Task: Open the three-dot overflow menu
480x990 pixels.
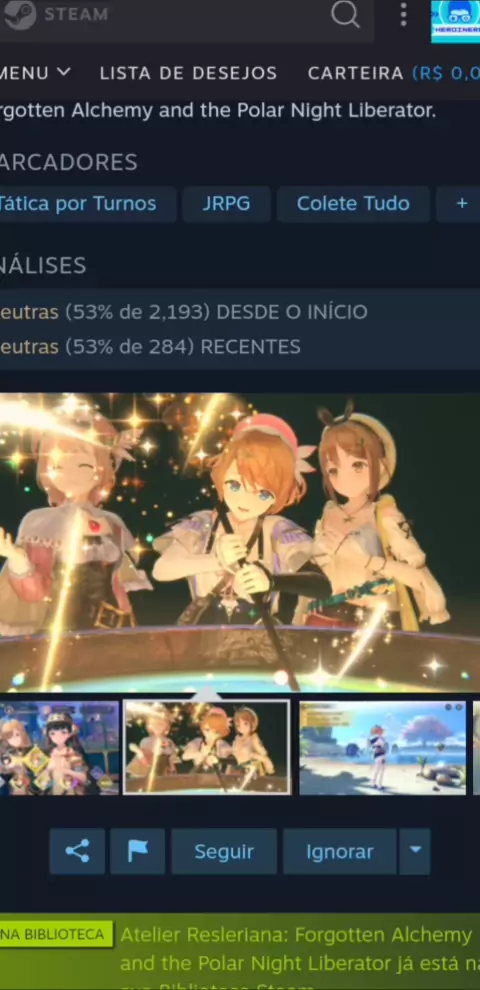Action: 403,14
